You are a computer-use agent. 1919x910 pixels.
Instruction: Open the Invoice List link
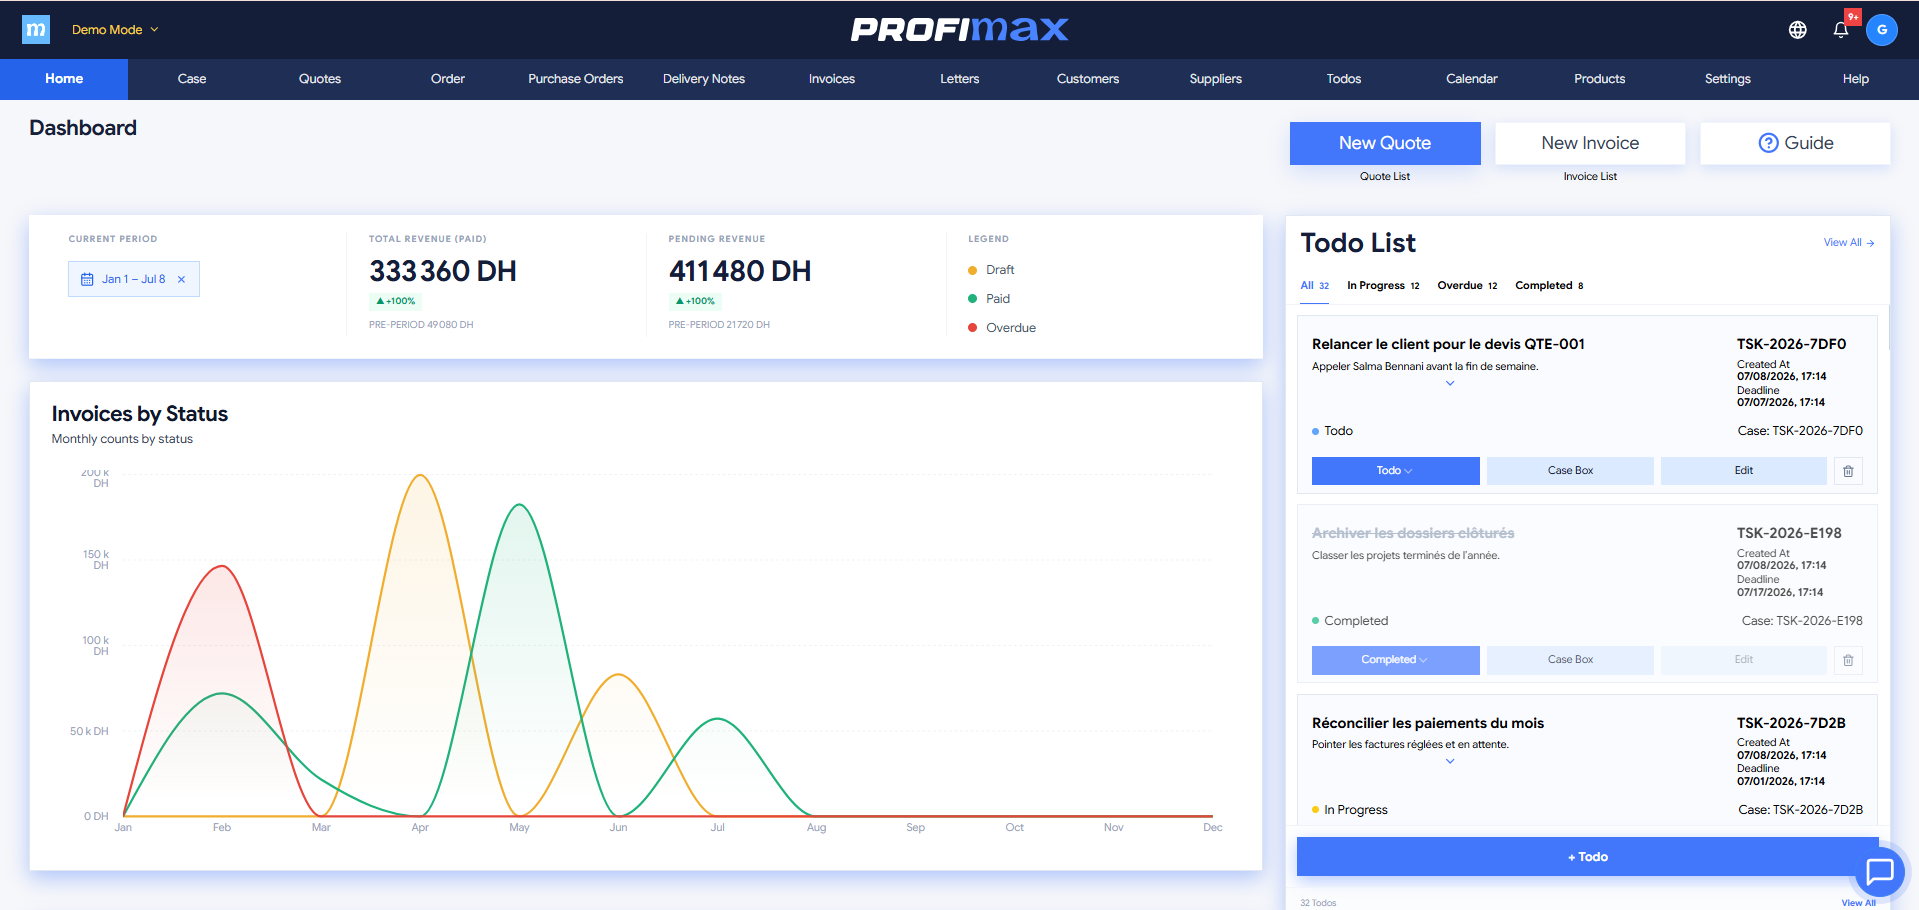1590,177
